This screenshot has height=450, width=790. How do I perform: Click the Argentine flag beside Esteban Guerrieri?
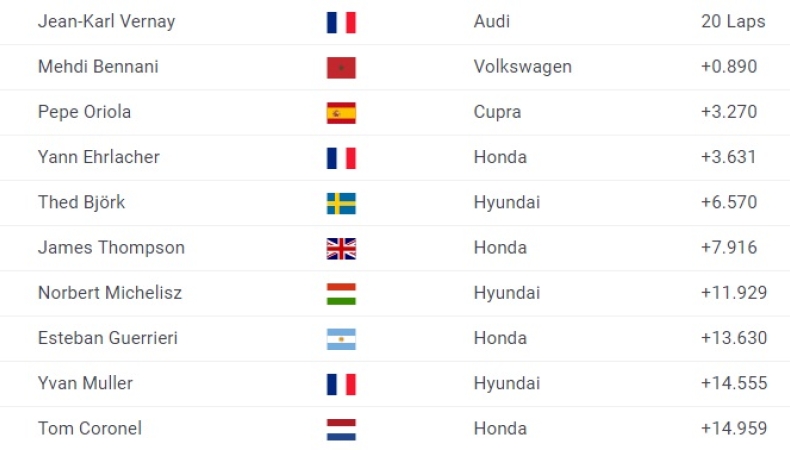(x=341, y=339)
